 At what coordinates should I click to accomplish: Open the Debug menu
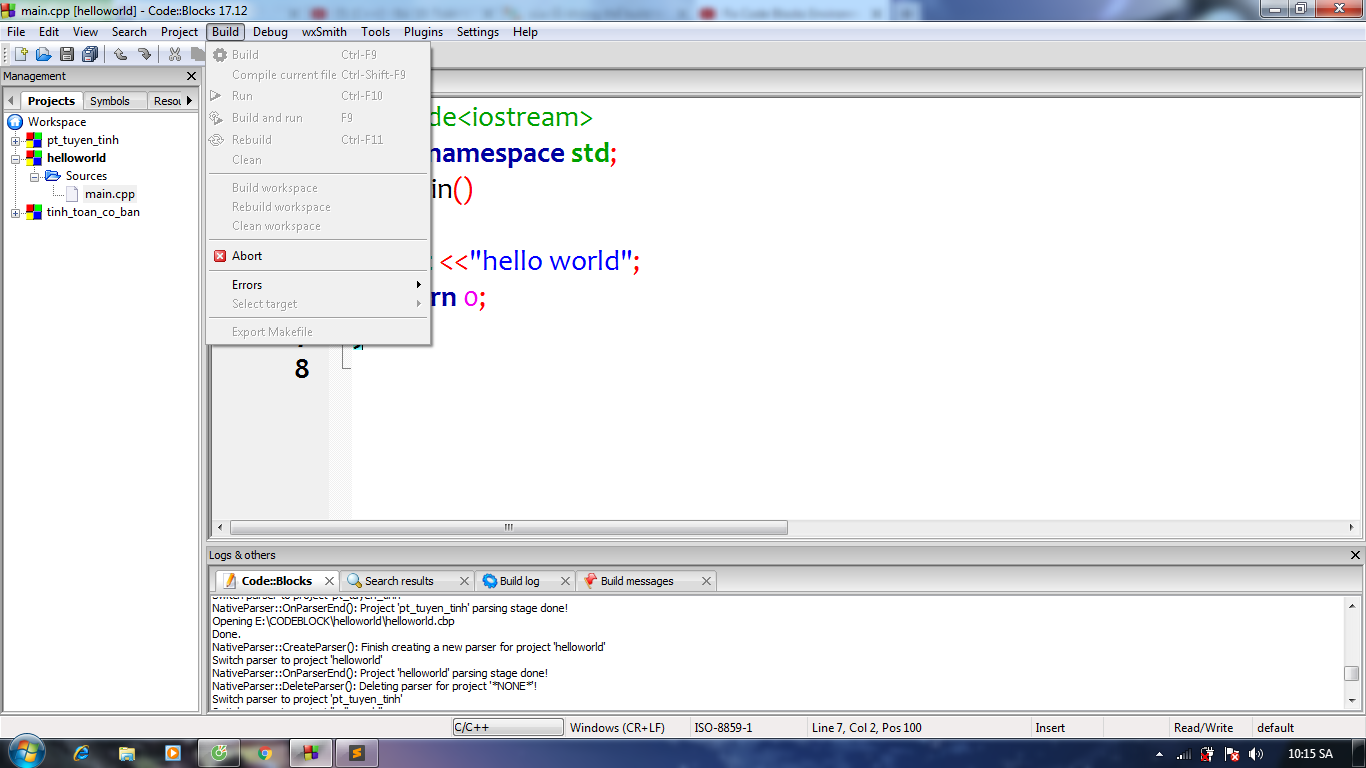coord(270,32)
